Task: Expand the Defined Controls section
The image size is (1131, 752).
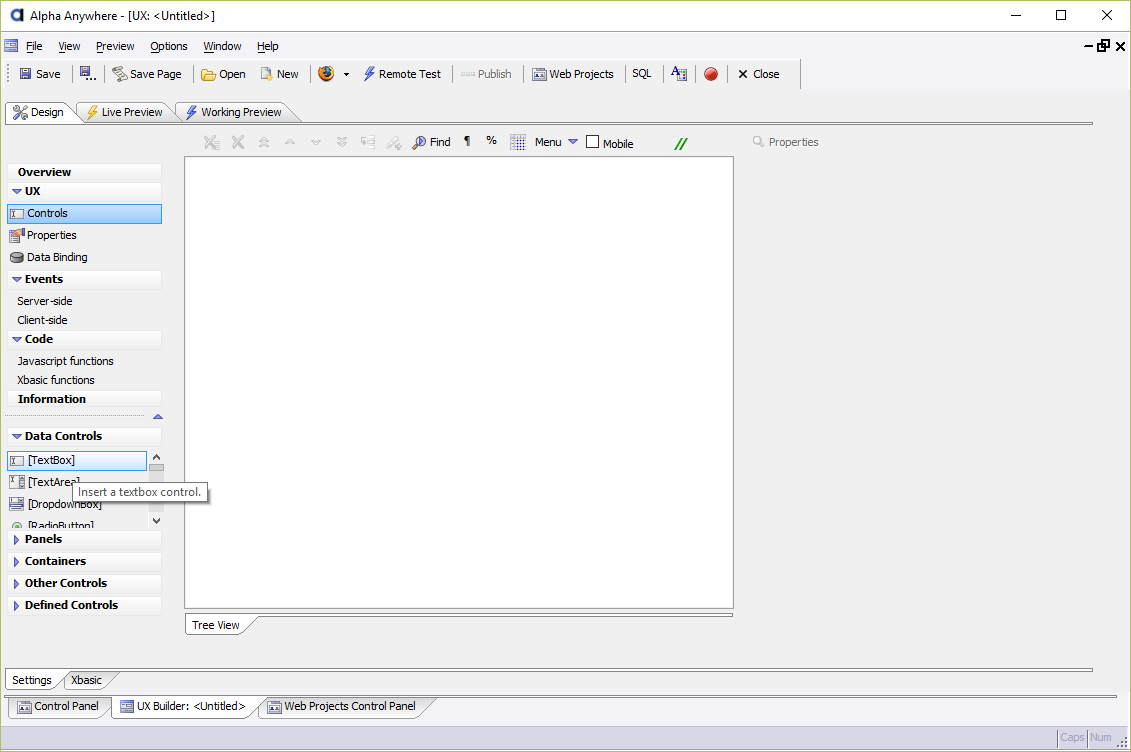Action: coord(16,606)
